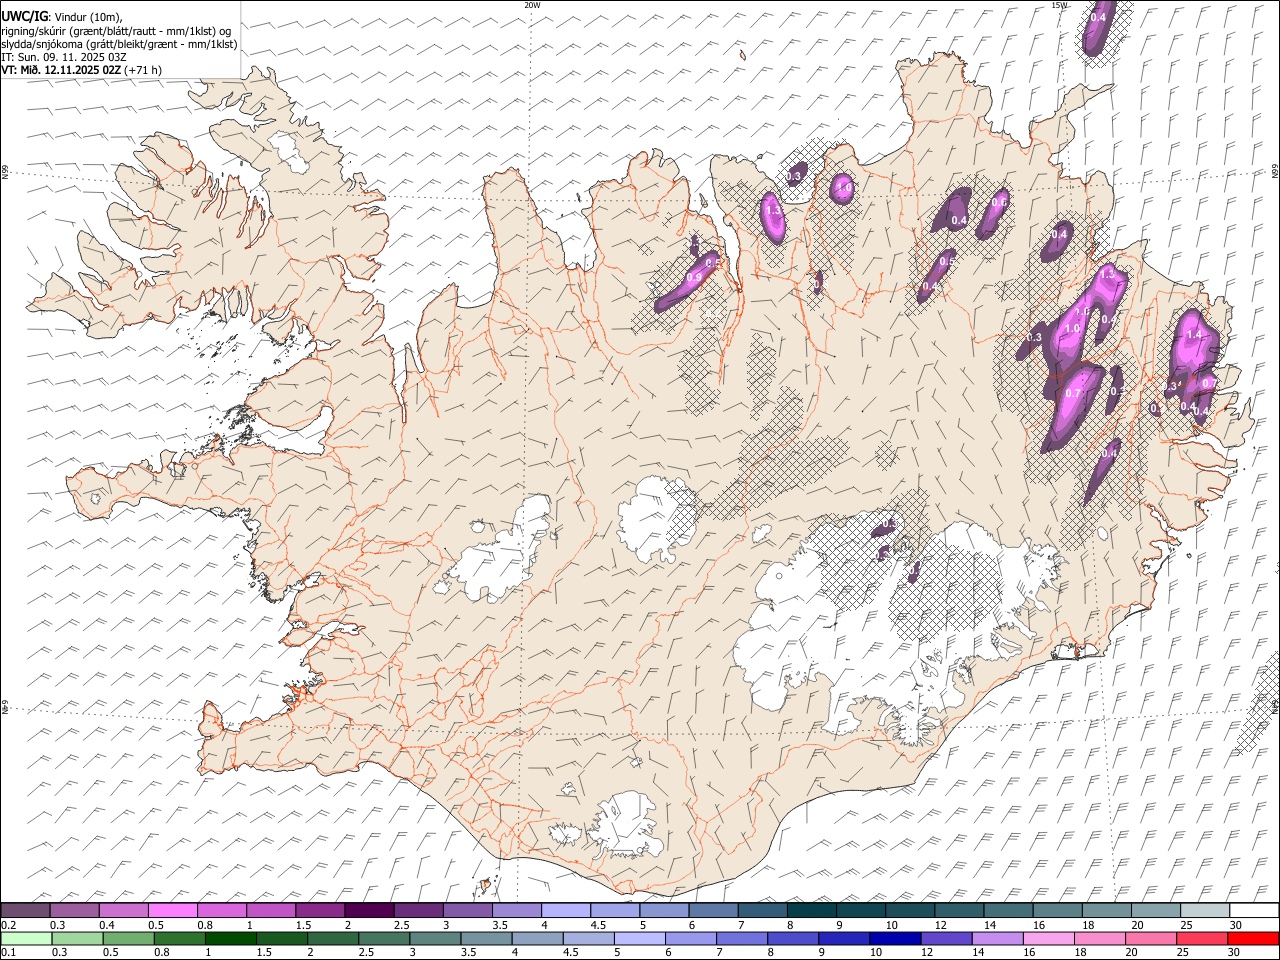This screenshot has height=960, width=1280.
Task: Pick the deep blue 10 swatch in rain legend
Action: tap(895, 938)
